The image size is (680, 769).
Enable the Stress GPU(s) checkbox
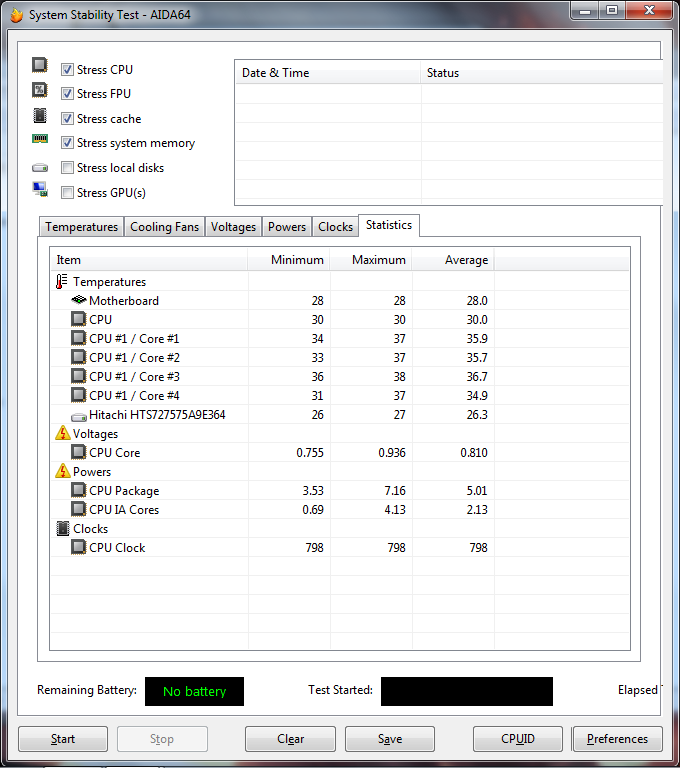(x=67, y=193)
